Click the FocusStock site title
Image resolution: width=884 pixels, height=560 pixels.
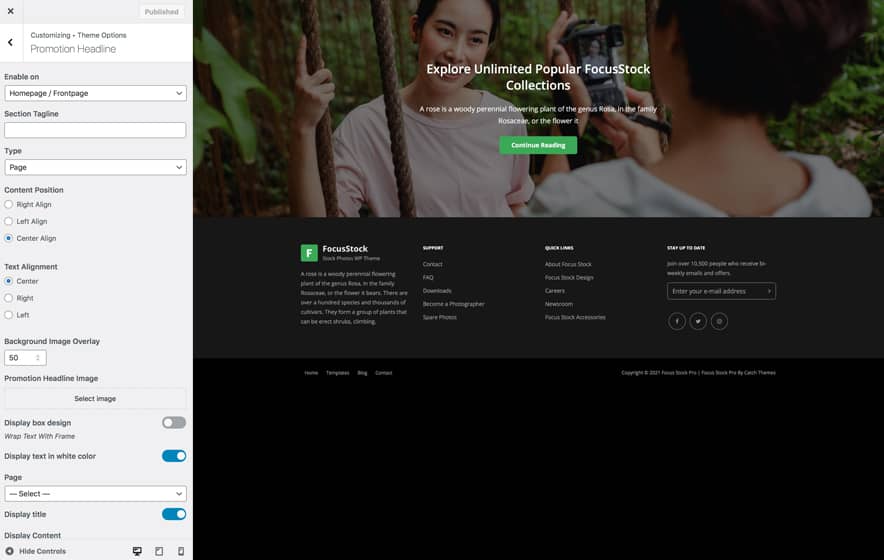[x=345, y=249]
